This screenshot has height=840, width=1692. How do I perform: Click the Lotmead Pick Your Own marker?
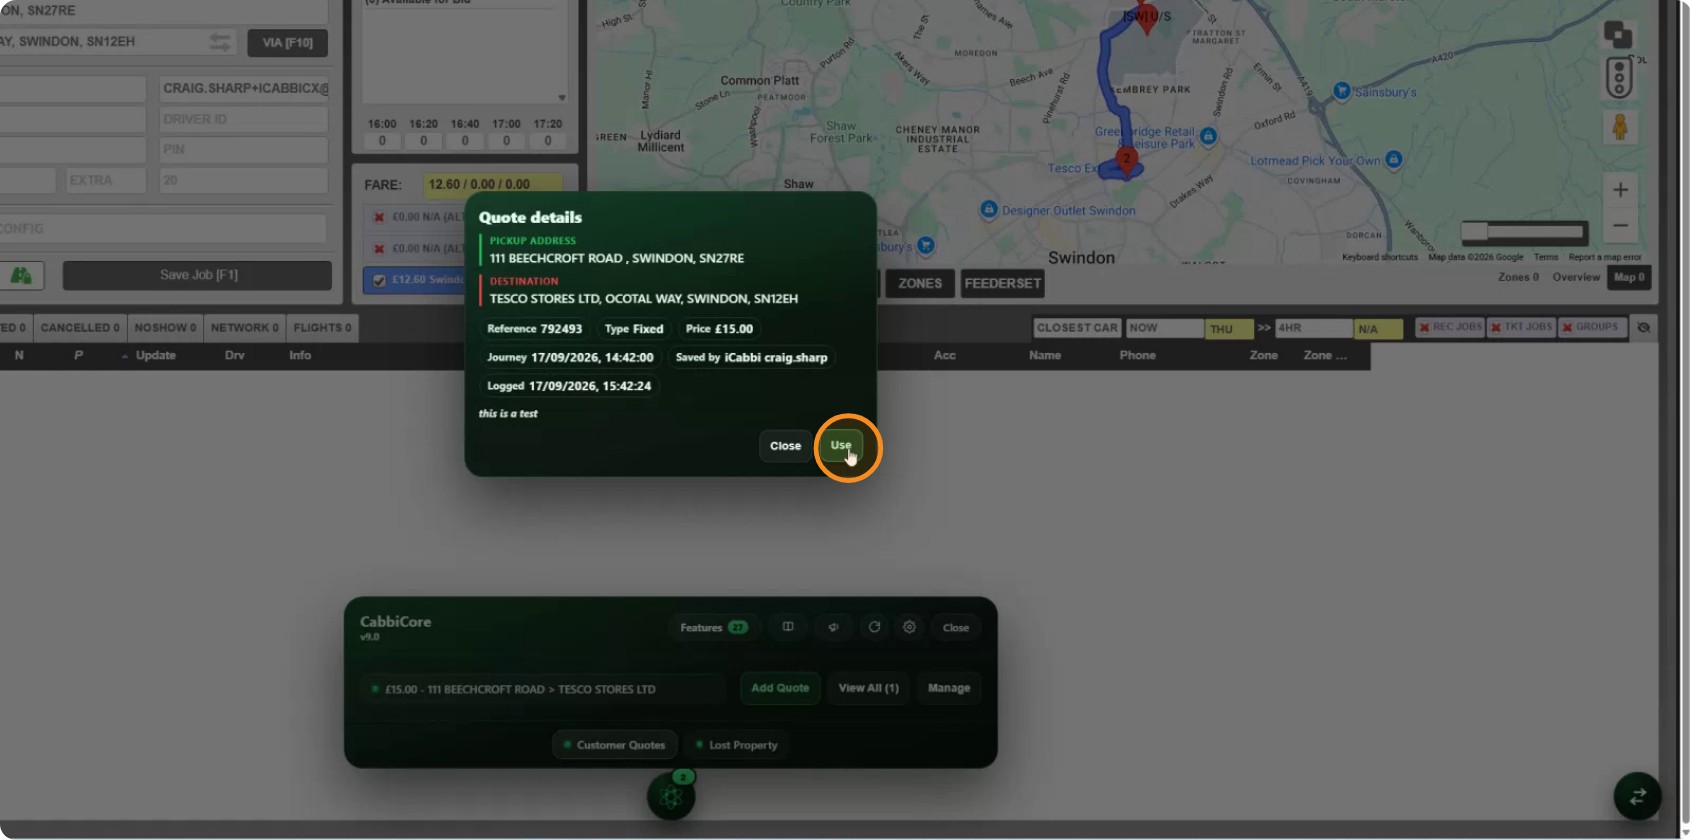(x=1394, y=160)
